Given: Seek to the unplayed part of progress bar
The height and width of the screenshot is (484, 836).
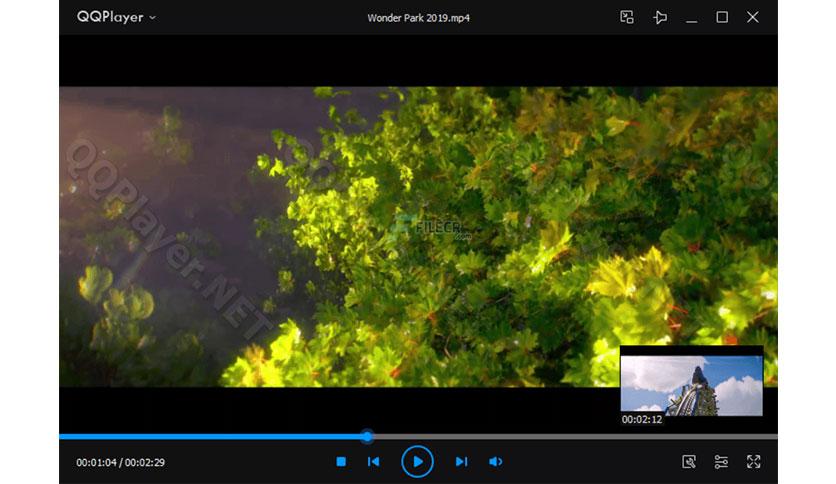Looking at the screenshot, I should 575,437.
